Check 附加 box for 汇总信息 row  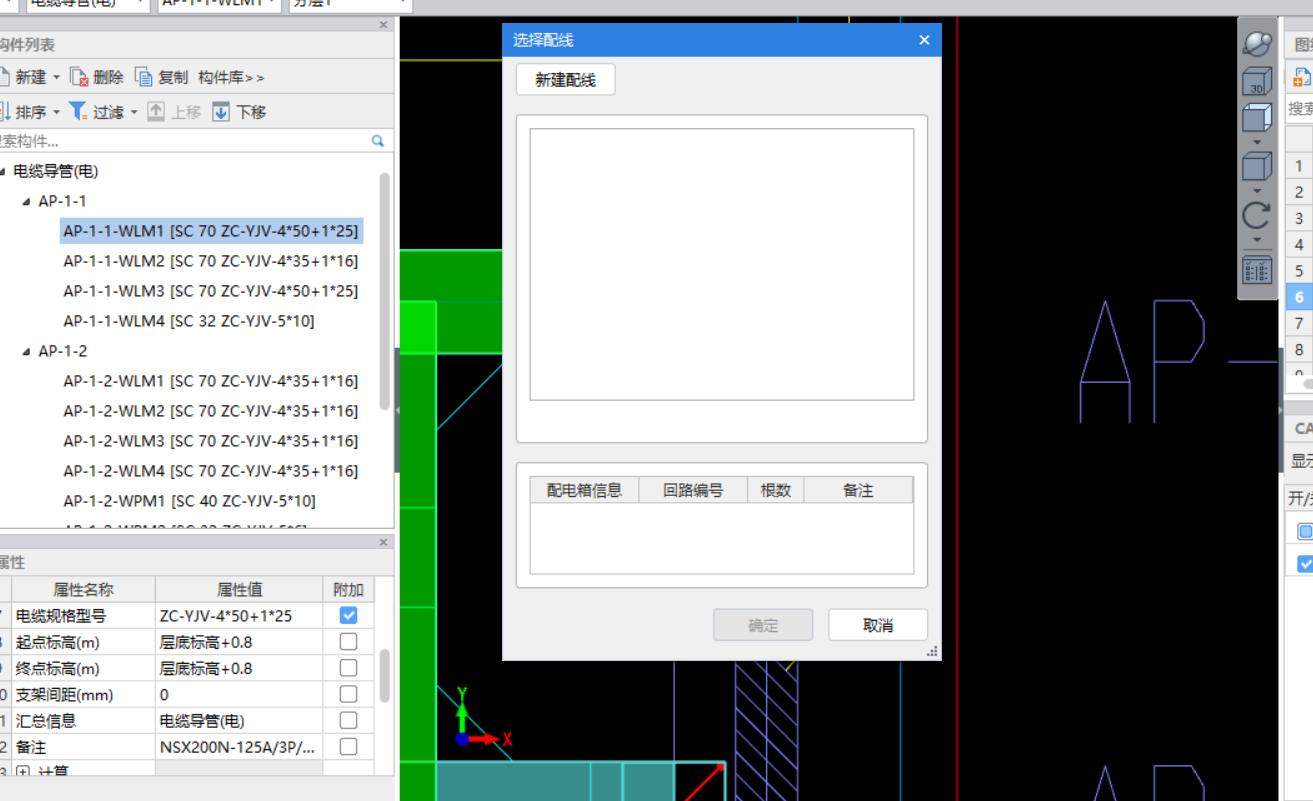point(348,720)
